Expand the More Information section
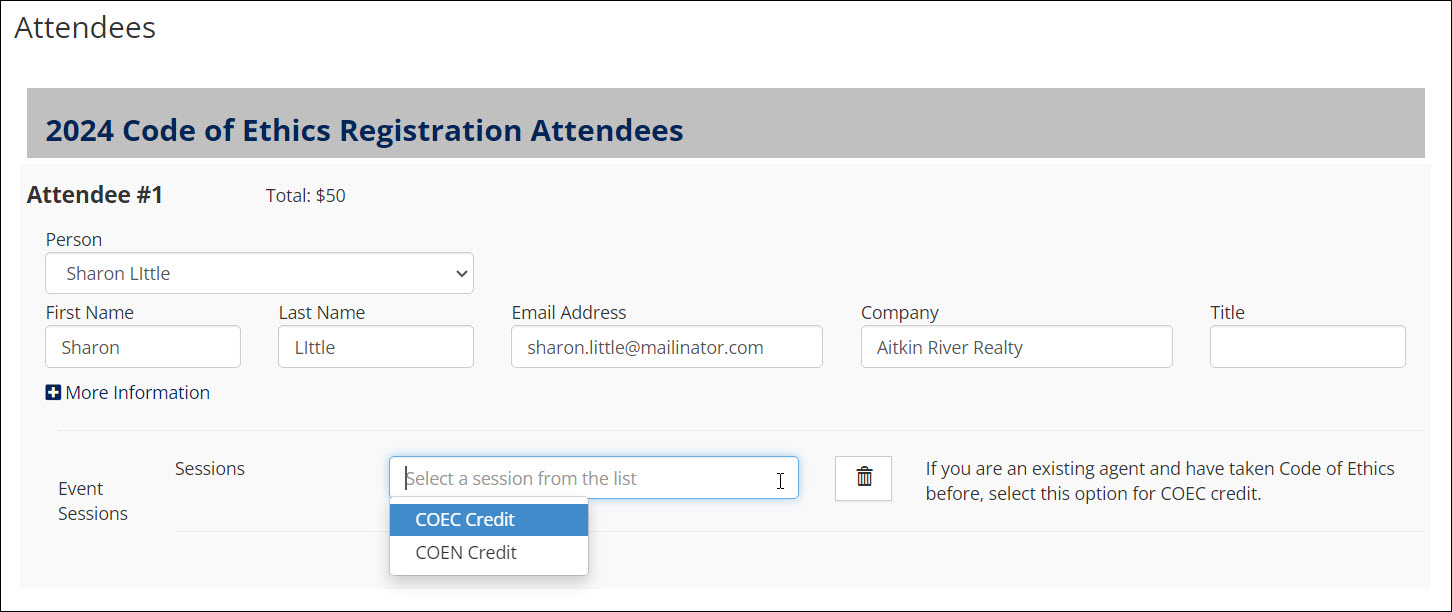The height and width of the screenshot is (612, 1452). click(128, 393)
